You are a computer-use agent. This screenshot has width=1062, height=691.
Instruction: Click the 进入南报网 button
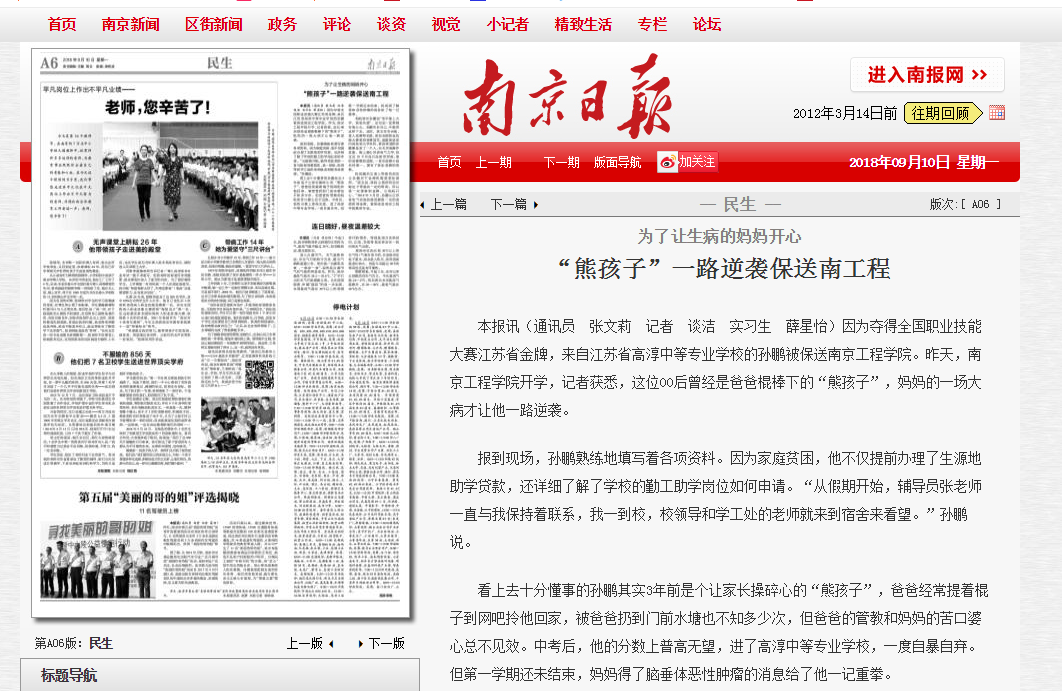pyautogui.click(x=927, y=75)
